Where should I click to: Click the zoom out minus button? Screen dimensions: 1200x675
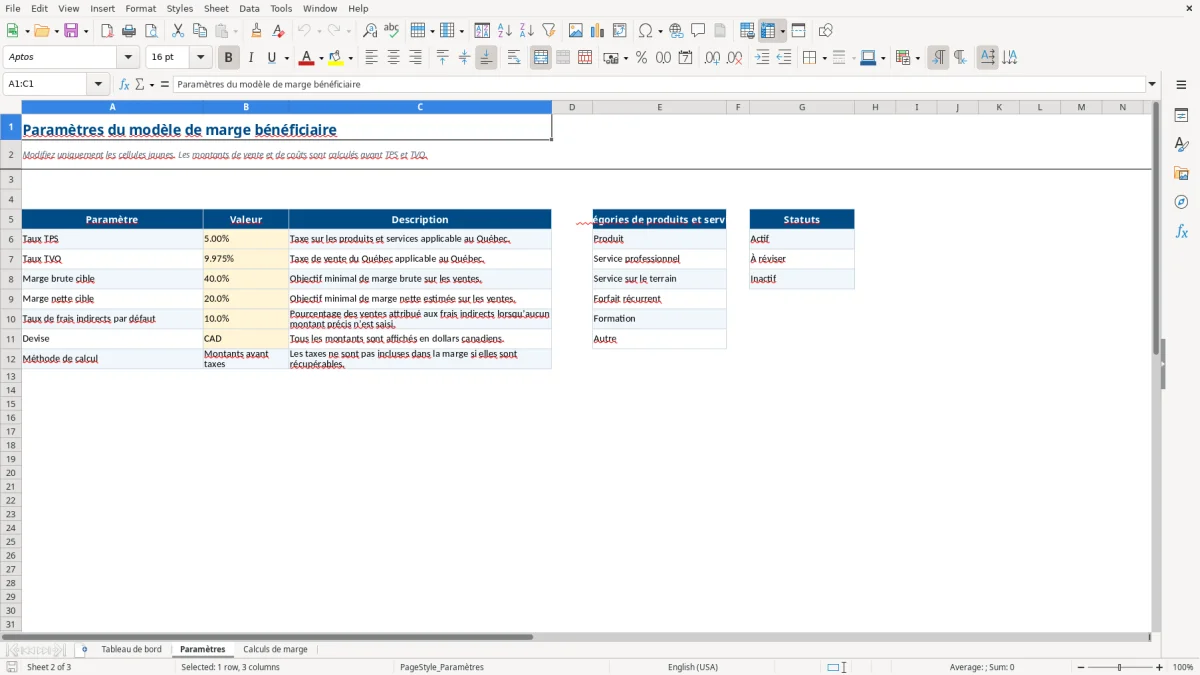point(1079,667)
